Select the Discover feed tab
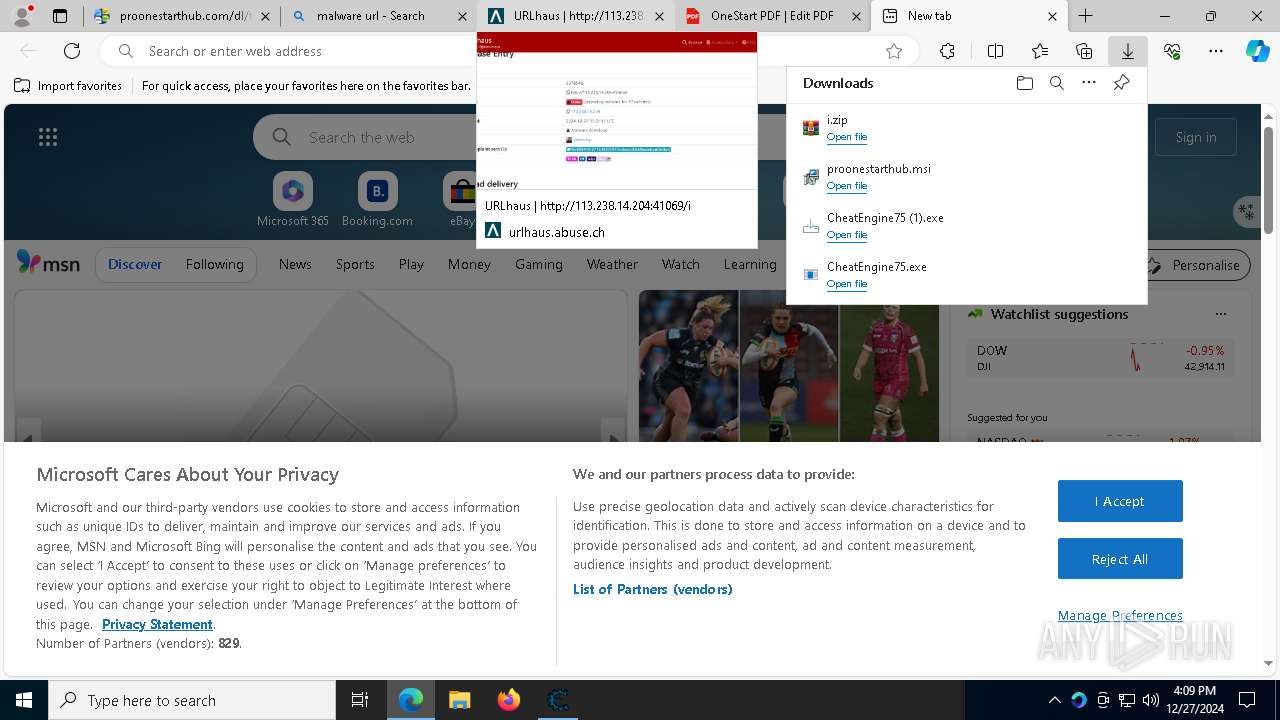The height and width of the screenshot is (720, 1280). pyautogui.click(x=135, y=264)
